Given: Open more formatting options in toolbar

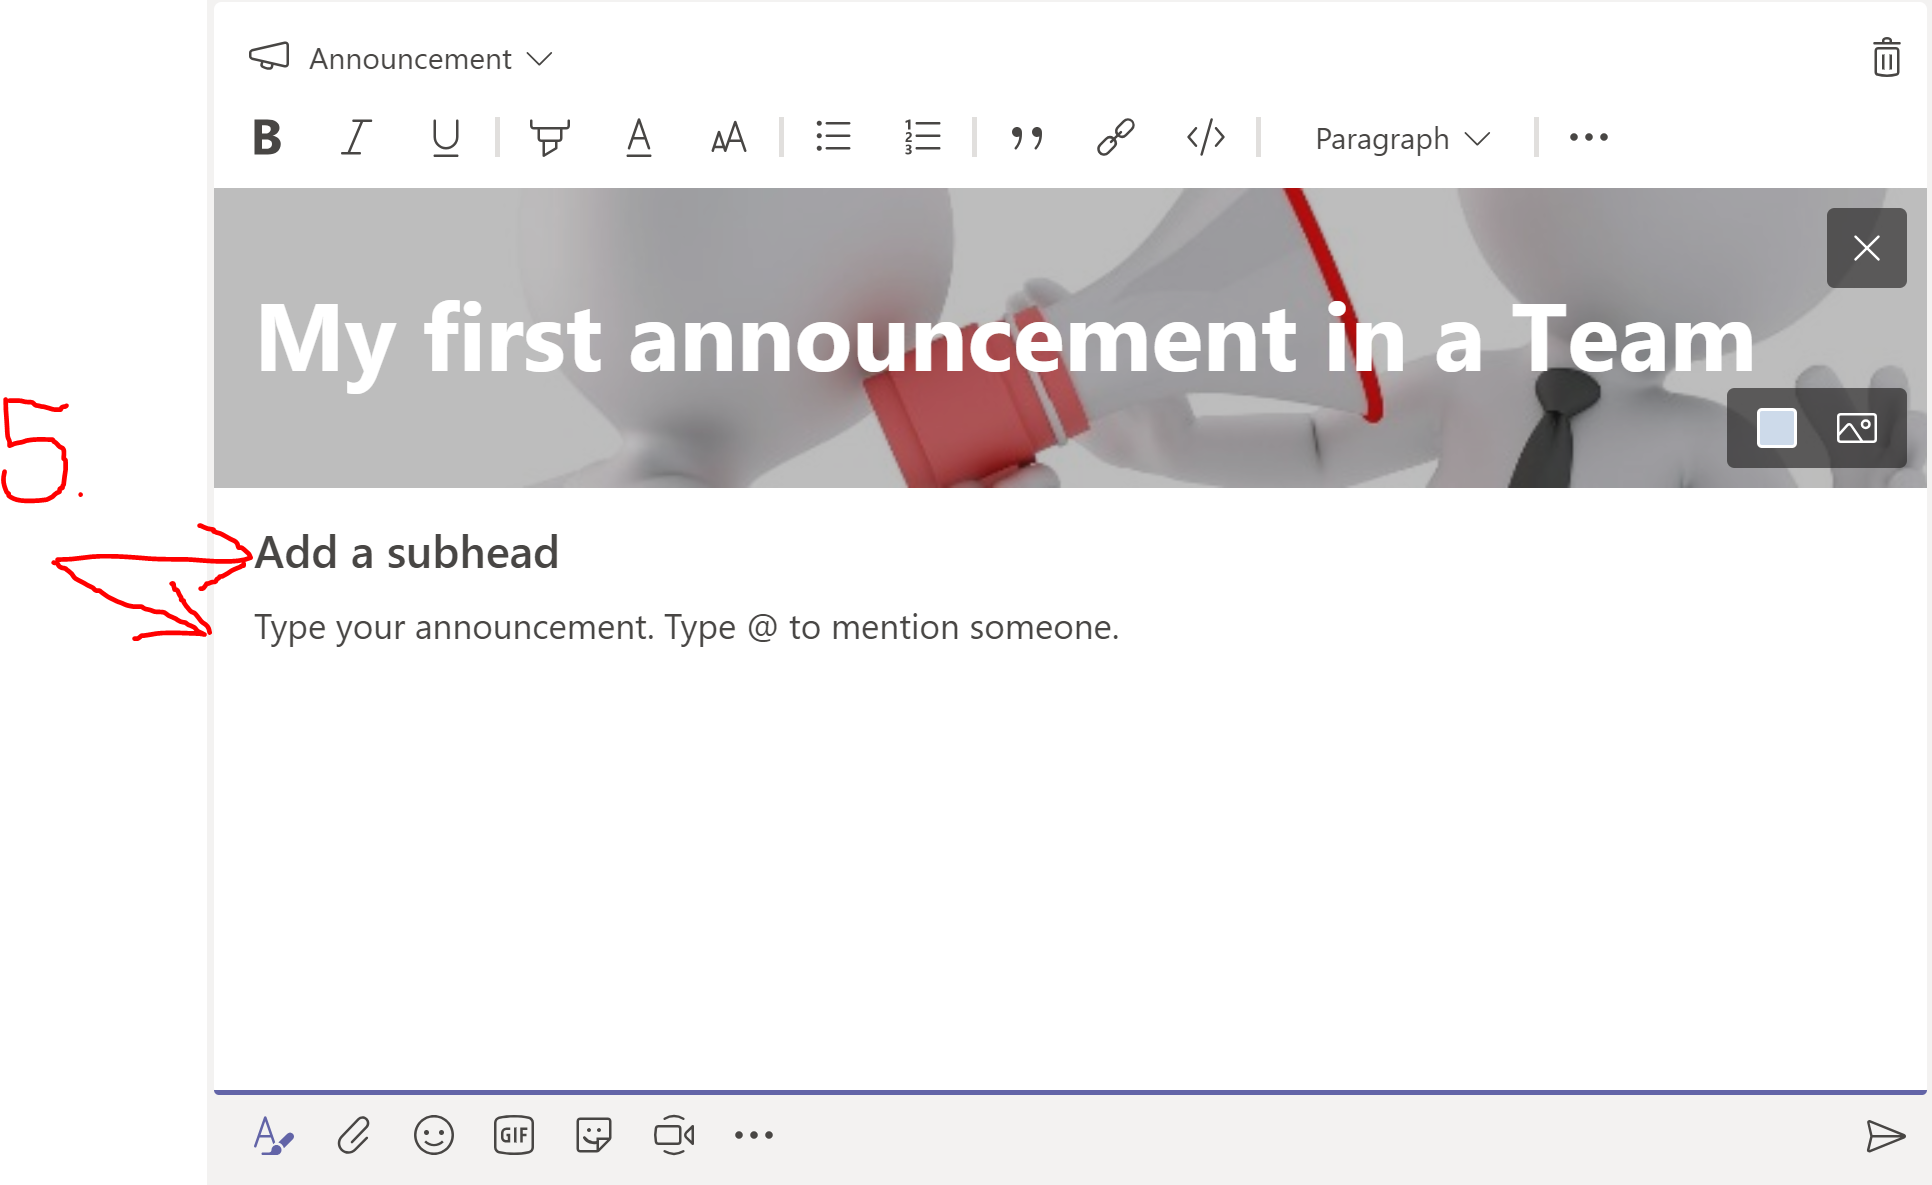Looking at the screenshot, I should (1589, 138).
